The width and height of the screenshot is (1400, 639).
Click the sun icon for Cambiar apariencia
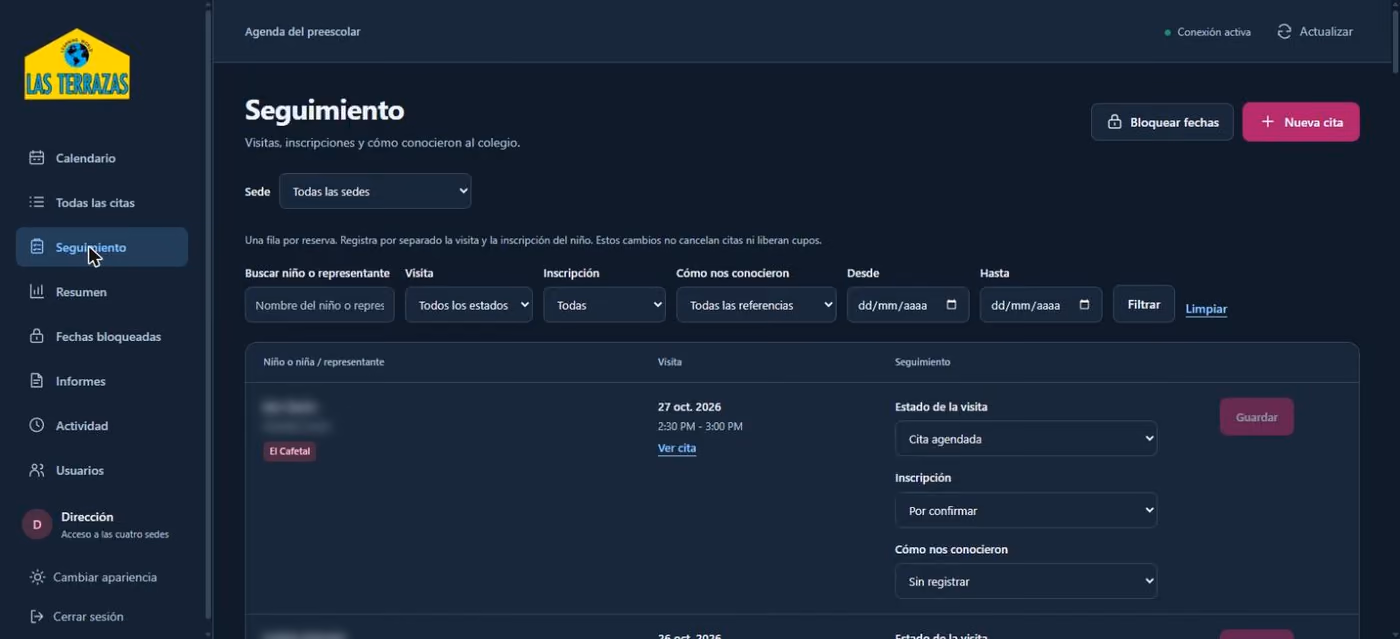point(37,577)
